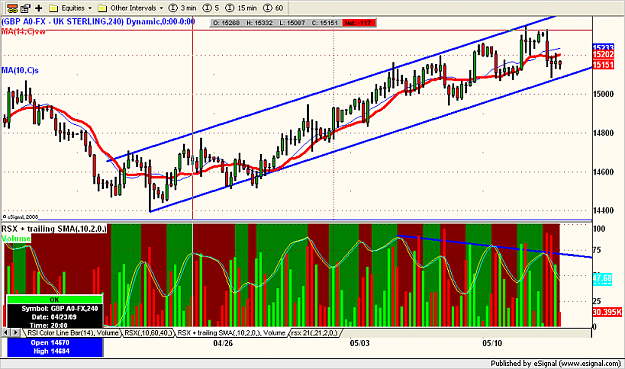
Task: Click the tab strip scroll-right arrow
Action: point(16,332)
